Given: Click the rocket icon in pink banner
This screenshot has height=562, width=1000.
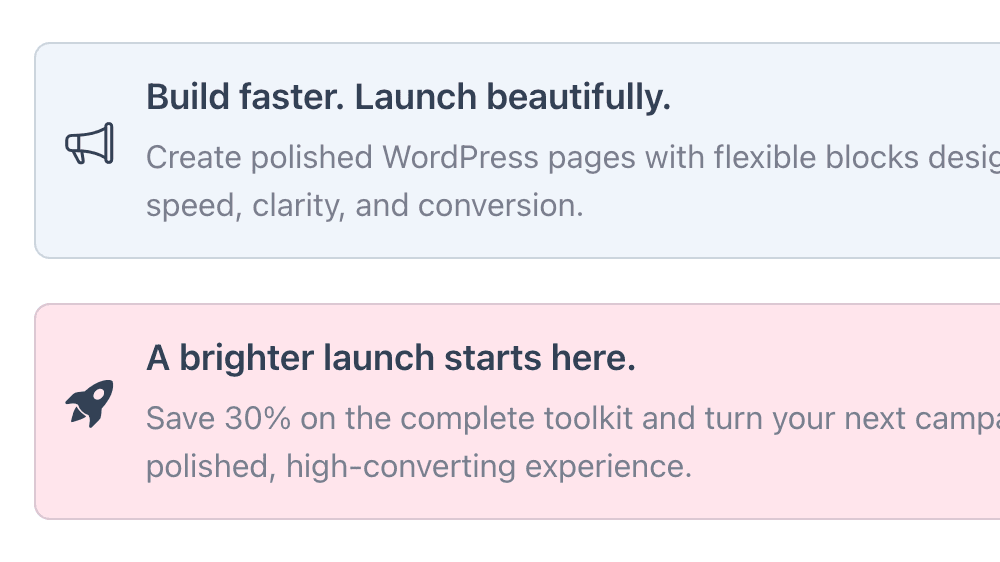Looking at the screenshot, I should coord(89,404).
